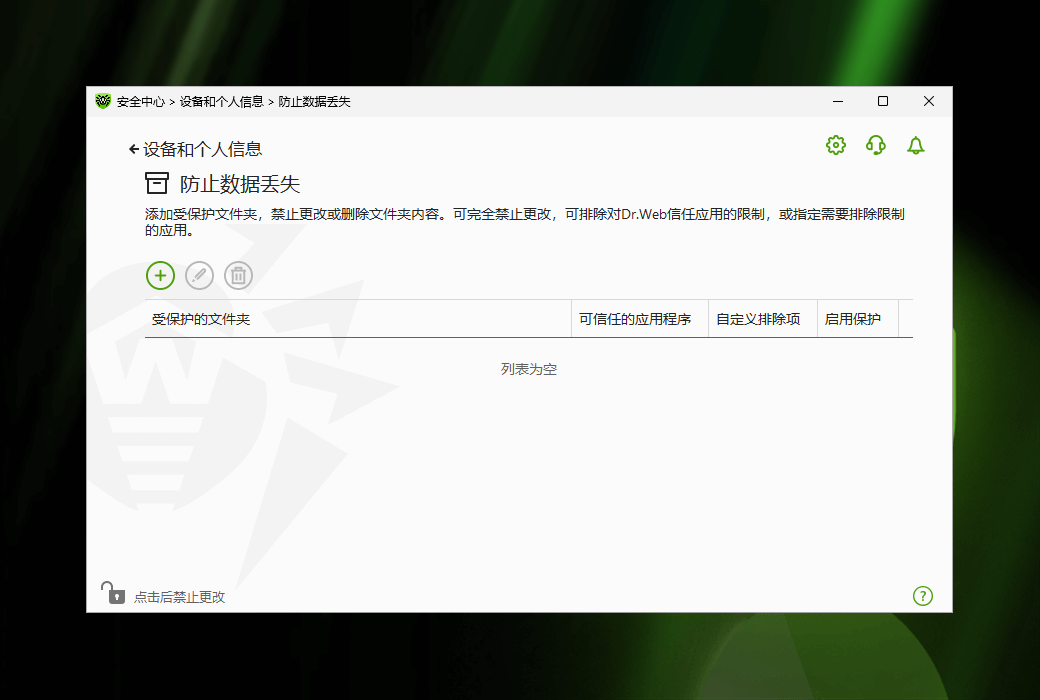Minimize the Dr.Web window
This screenshot has height=700, width=1040.
tap(838, 102)
